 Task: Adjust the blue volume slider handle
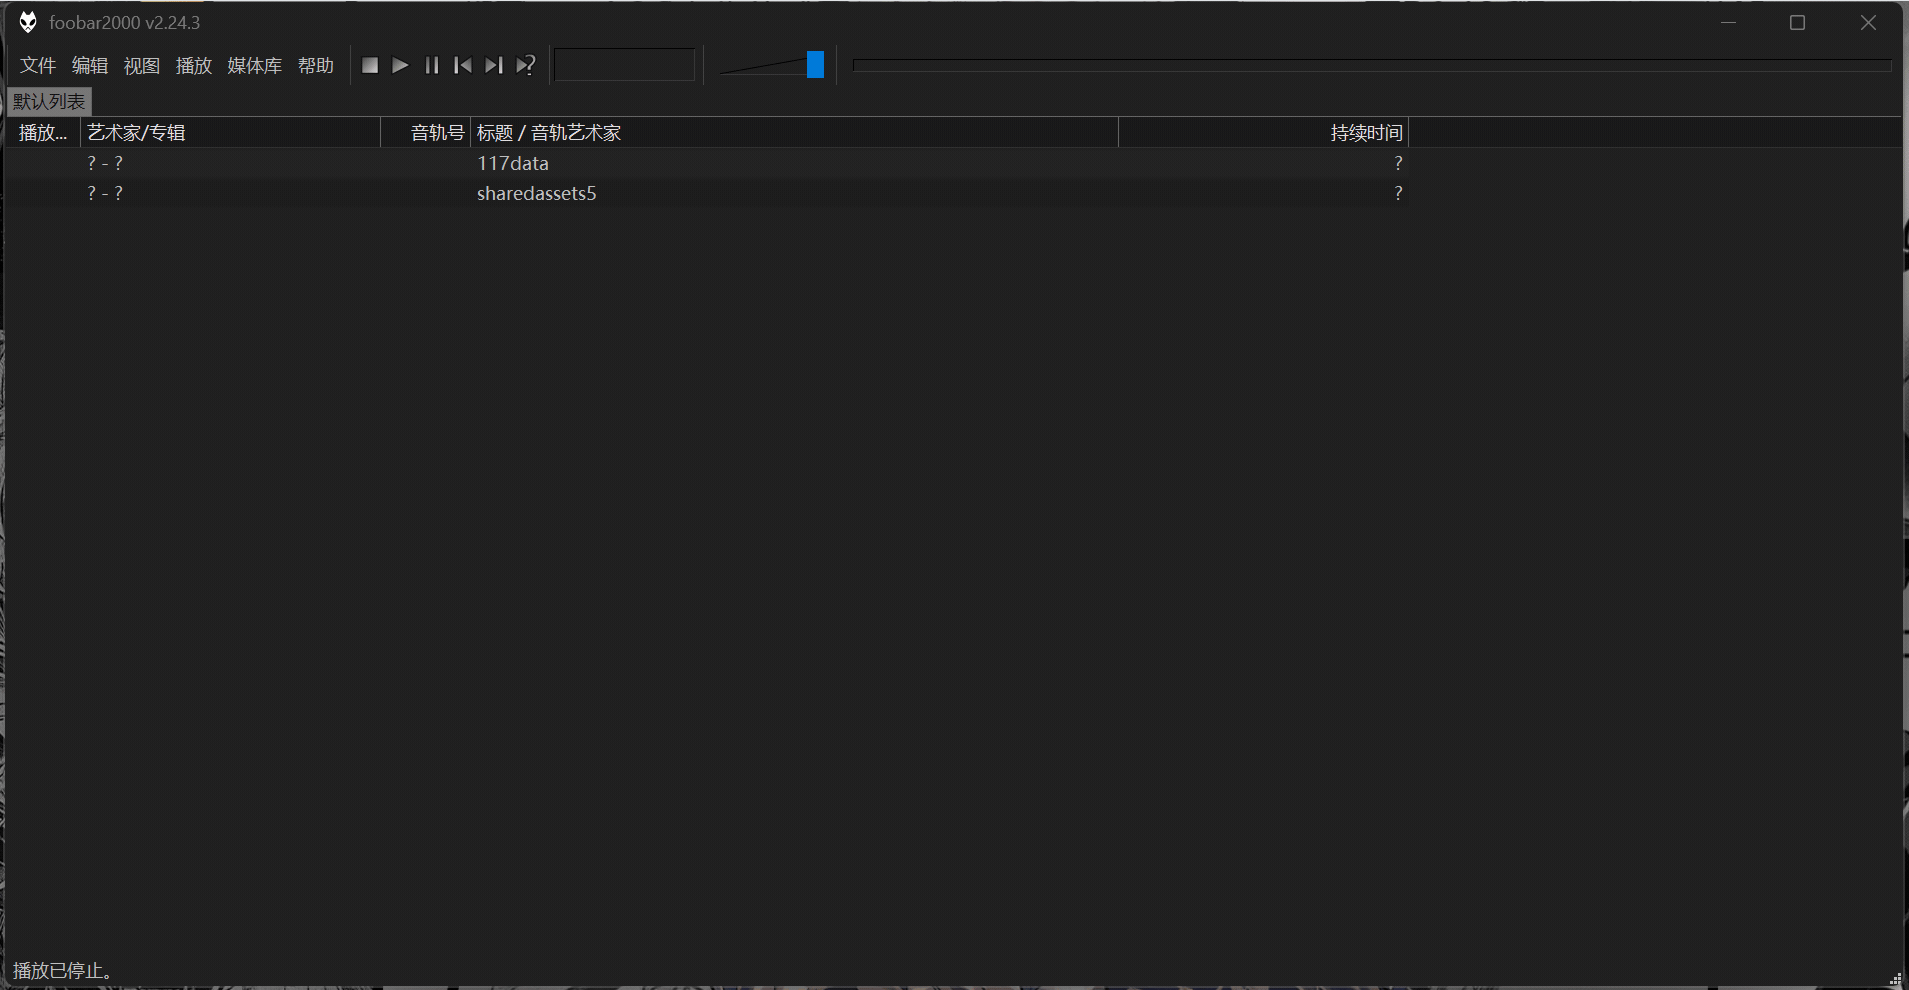(x=815, y=64)
